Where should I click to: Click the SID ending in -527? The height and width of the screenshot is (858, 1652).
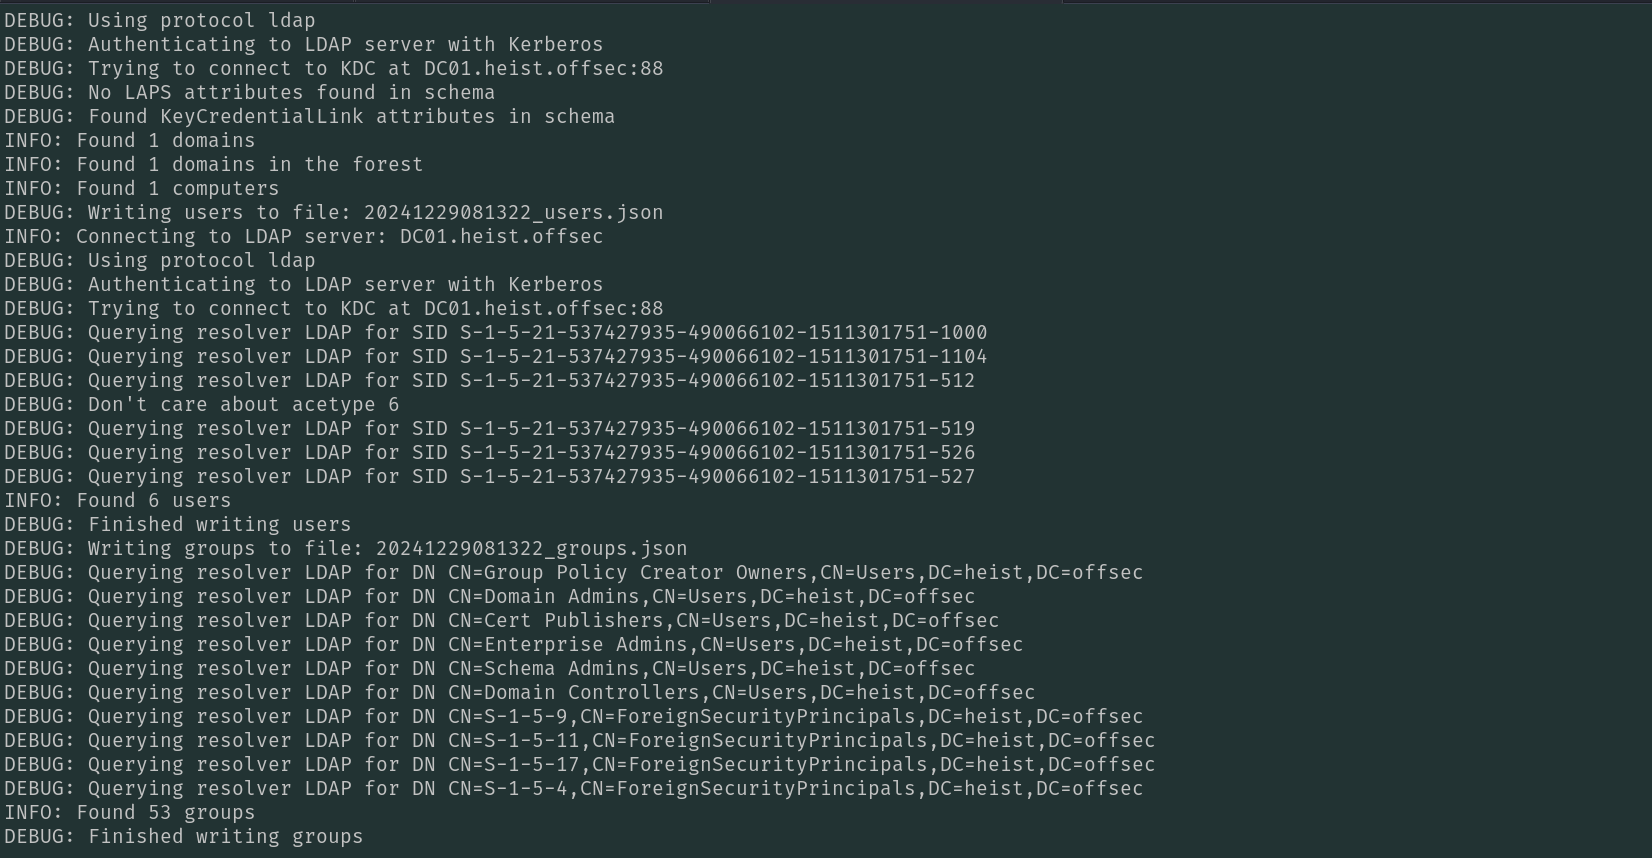tap(717, 477)
